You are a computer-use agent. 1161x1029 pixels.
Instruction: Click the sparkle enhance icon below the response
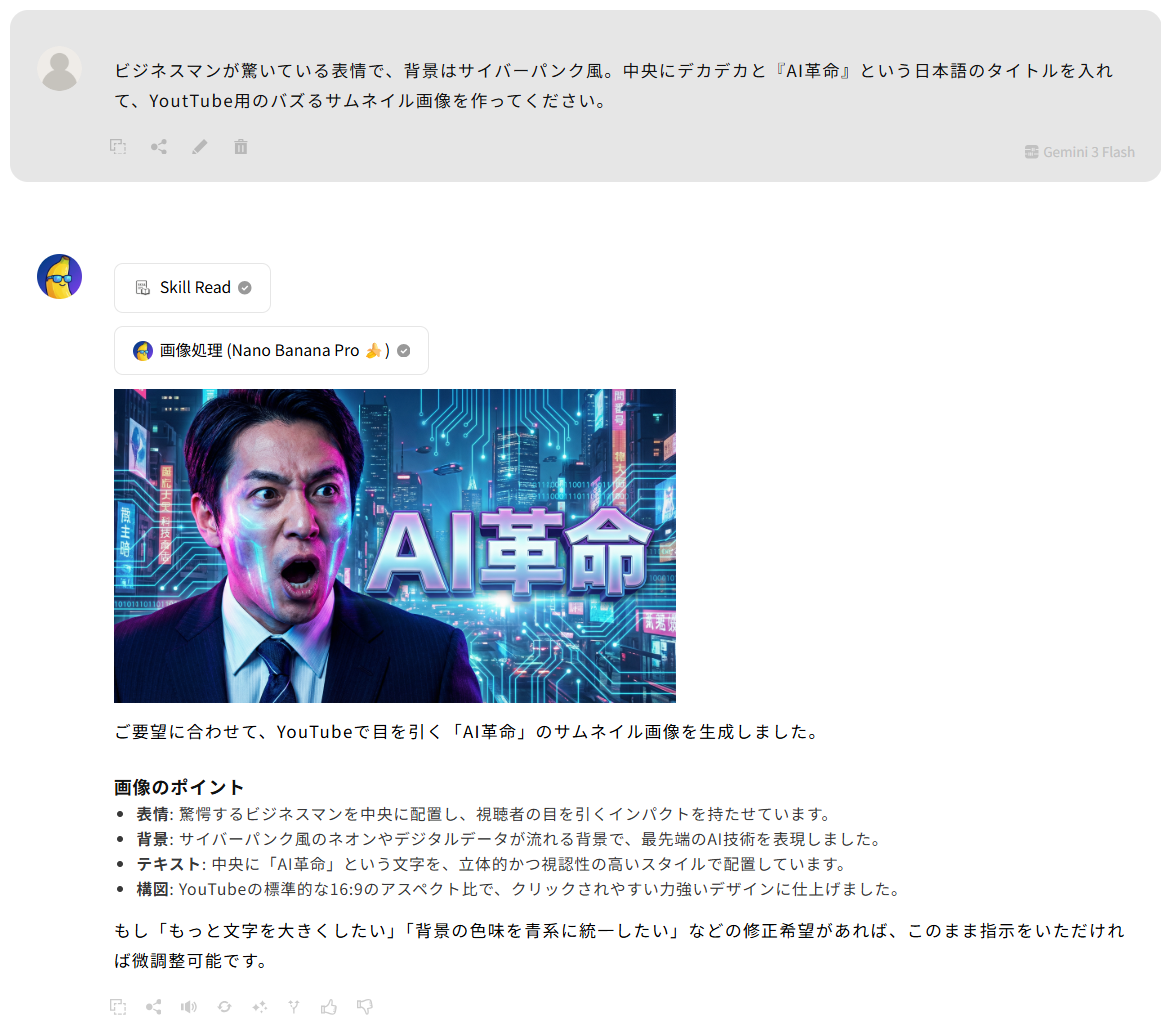coord(259,1007)
